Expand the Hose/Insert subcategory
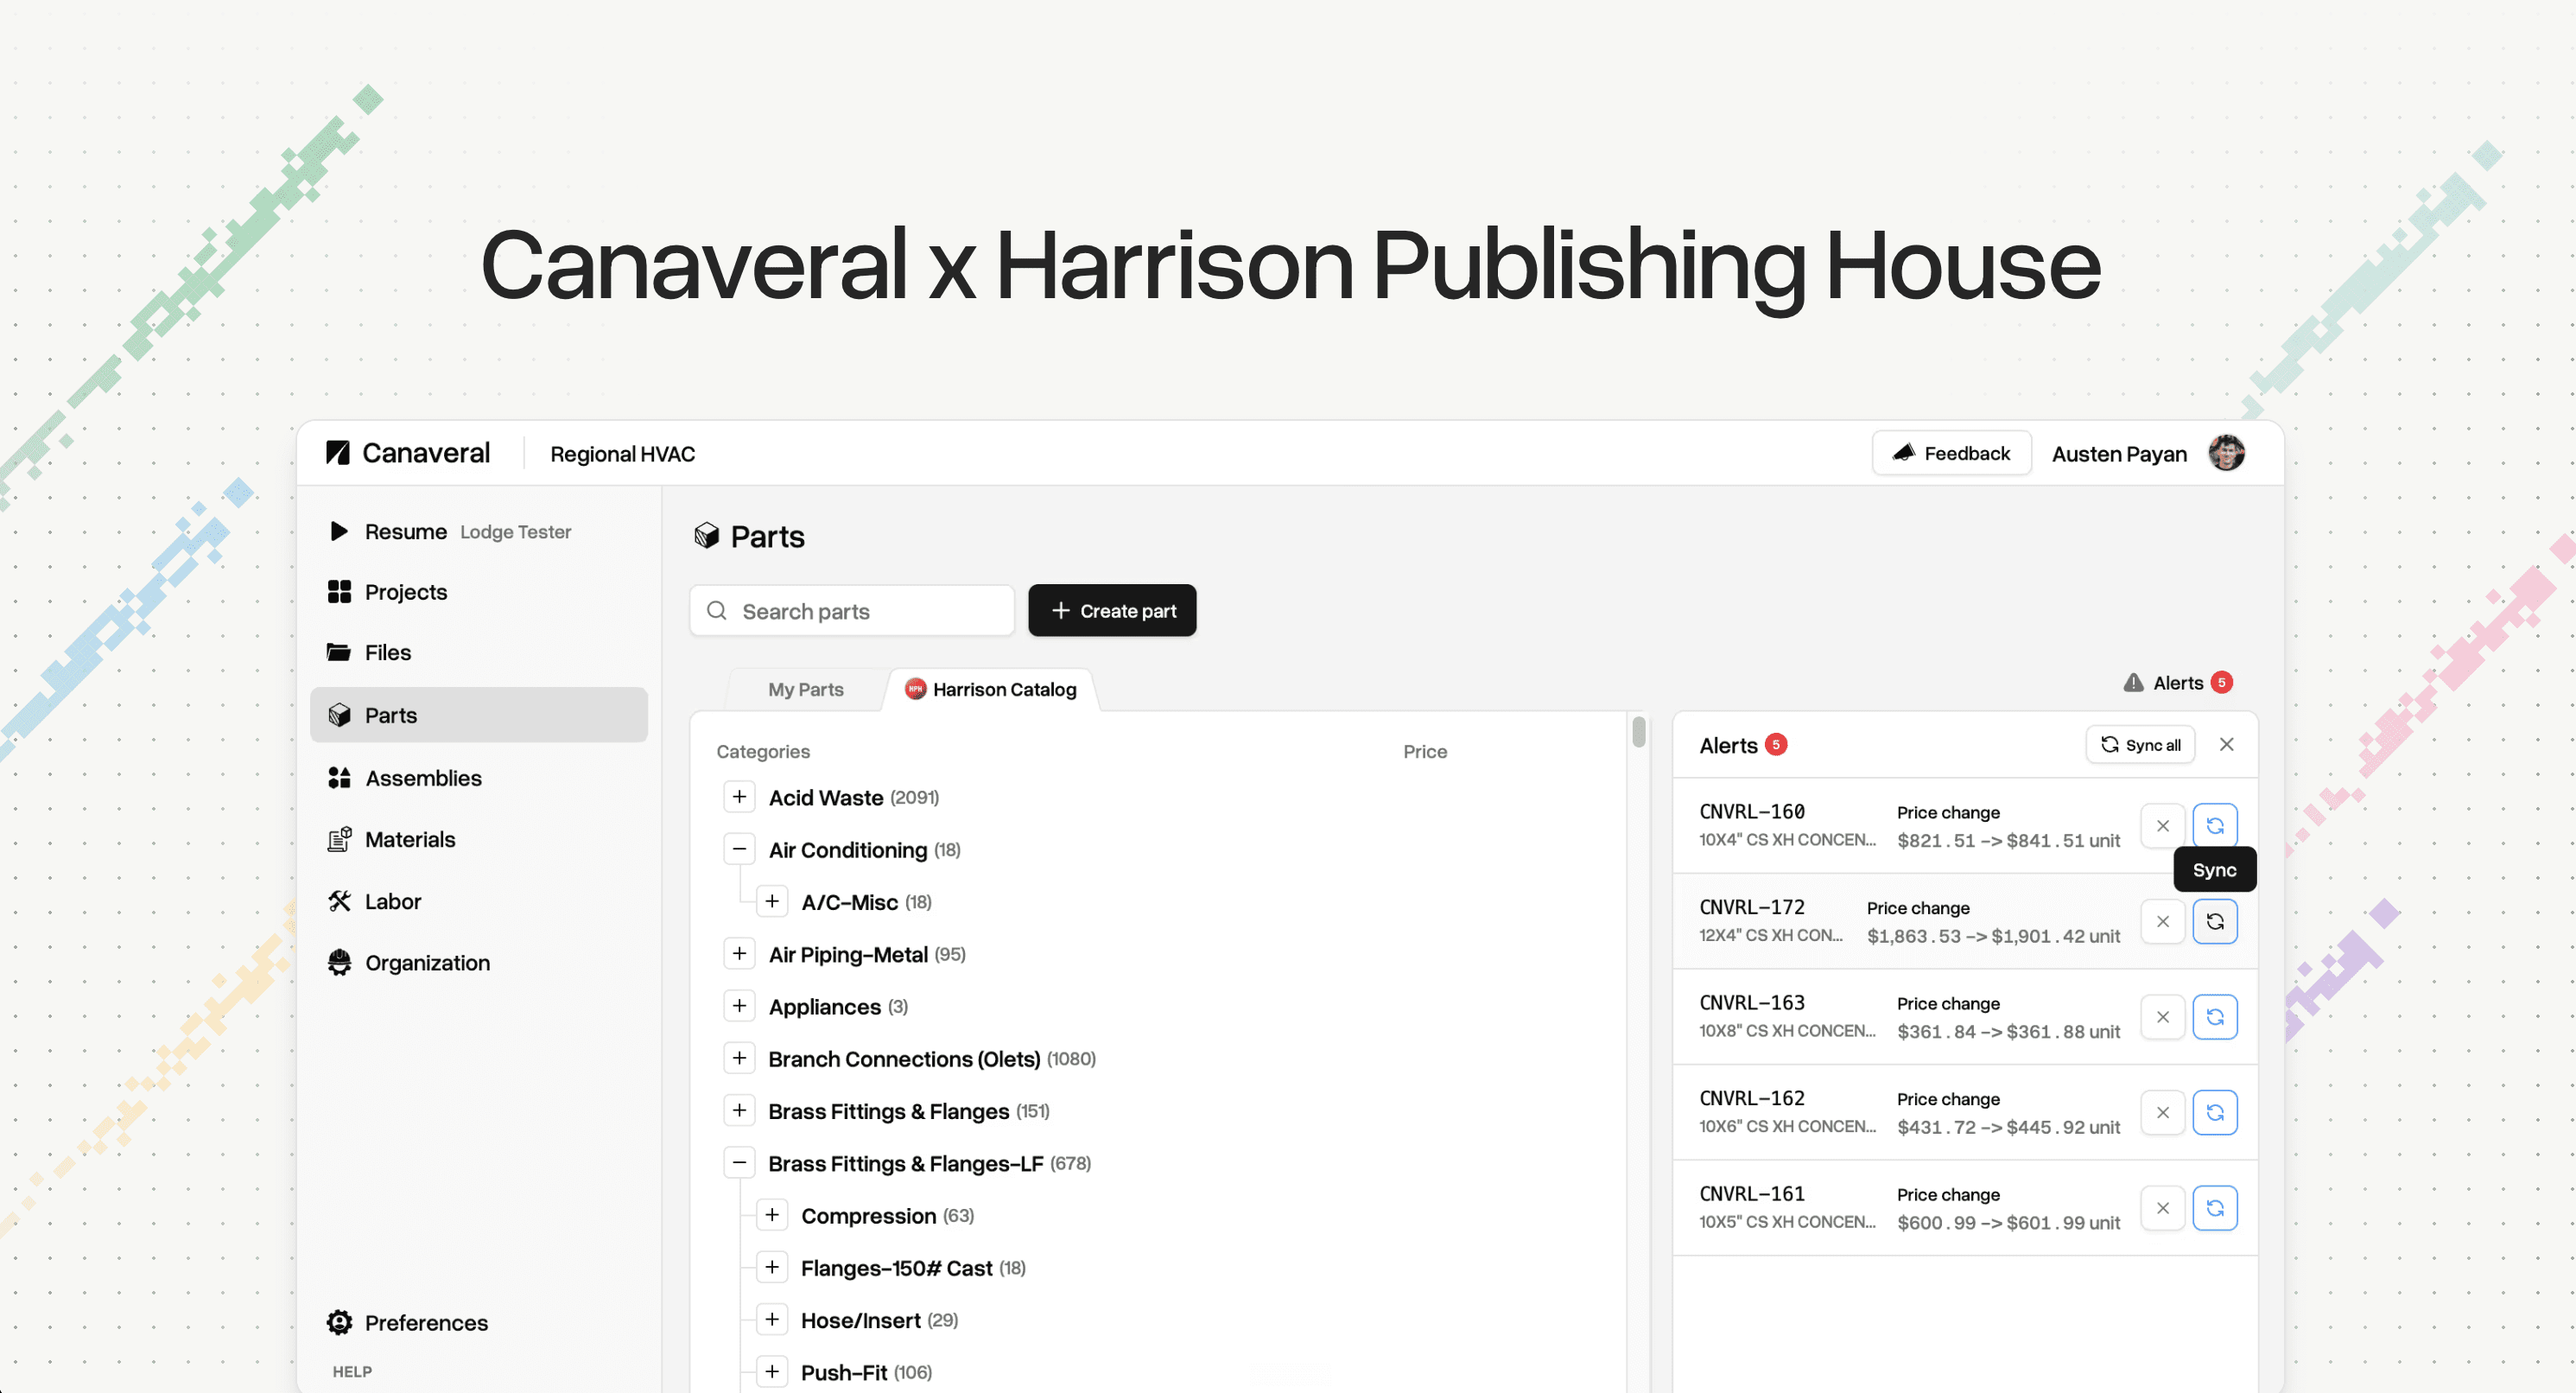The width and height of the screenshot is (2576, 1393). pyautogui.click(x=772, y=1320)
